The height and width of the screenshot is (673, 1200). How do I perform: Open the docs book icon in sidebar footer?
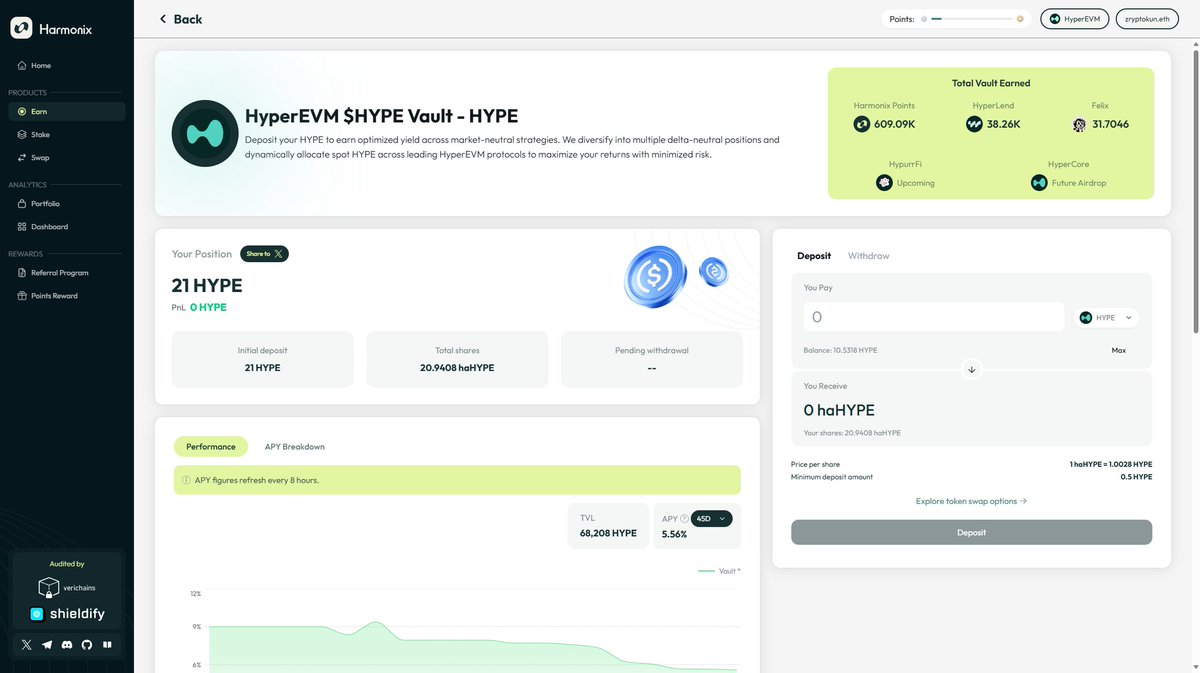[x=106, y=645]
